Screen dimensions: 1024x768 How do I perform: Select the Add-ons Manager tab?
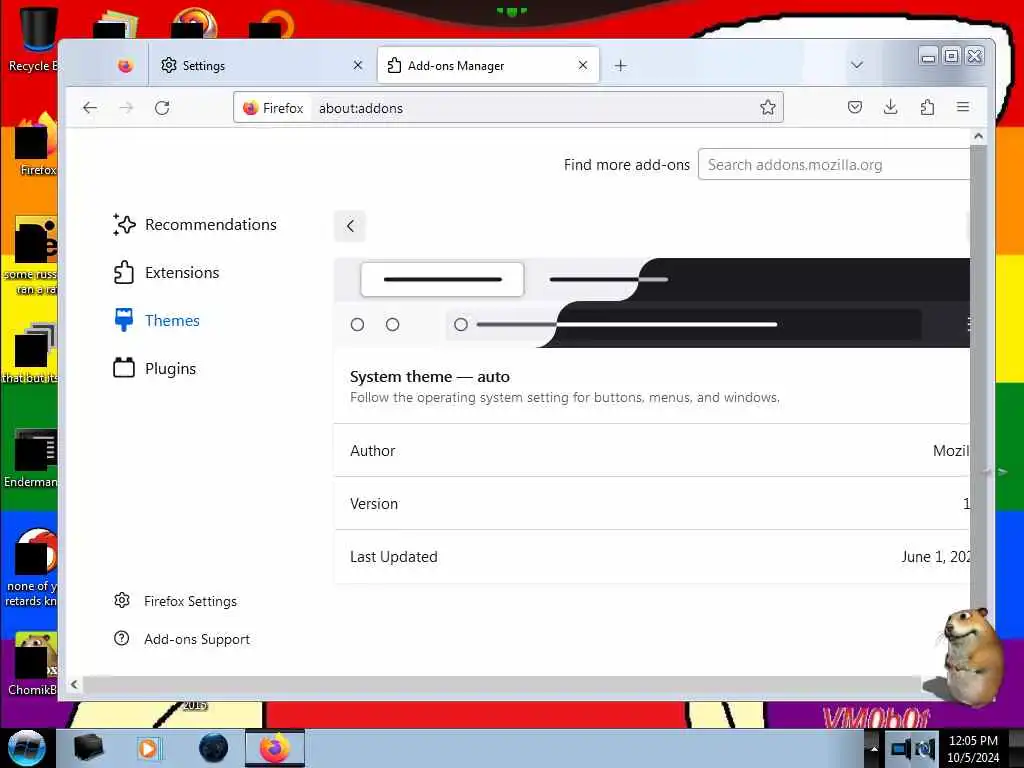[488, 65]
